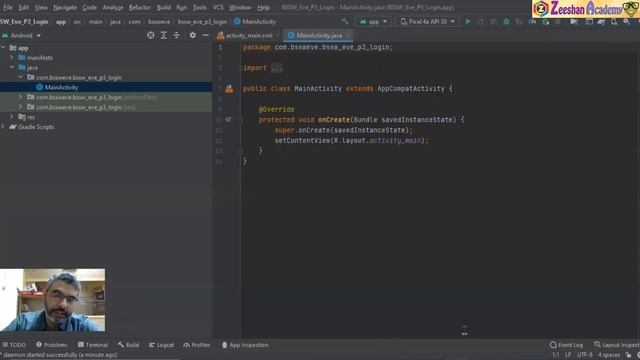
Task: Close the MainActivity.java editor tab
Action: tap(348, 36)
